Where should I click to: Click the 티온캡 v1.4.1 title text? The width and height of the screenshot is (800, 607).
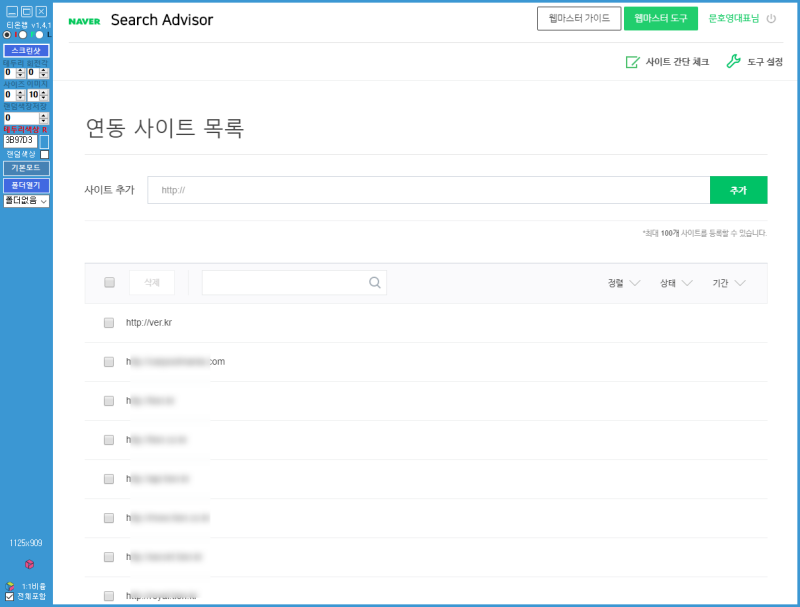coord(29,25)
